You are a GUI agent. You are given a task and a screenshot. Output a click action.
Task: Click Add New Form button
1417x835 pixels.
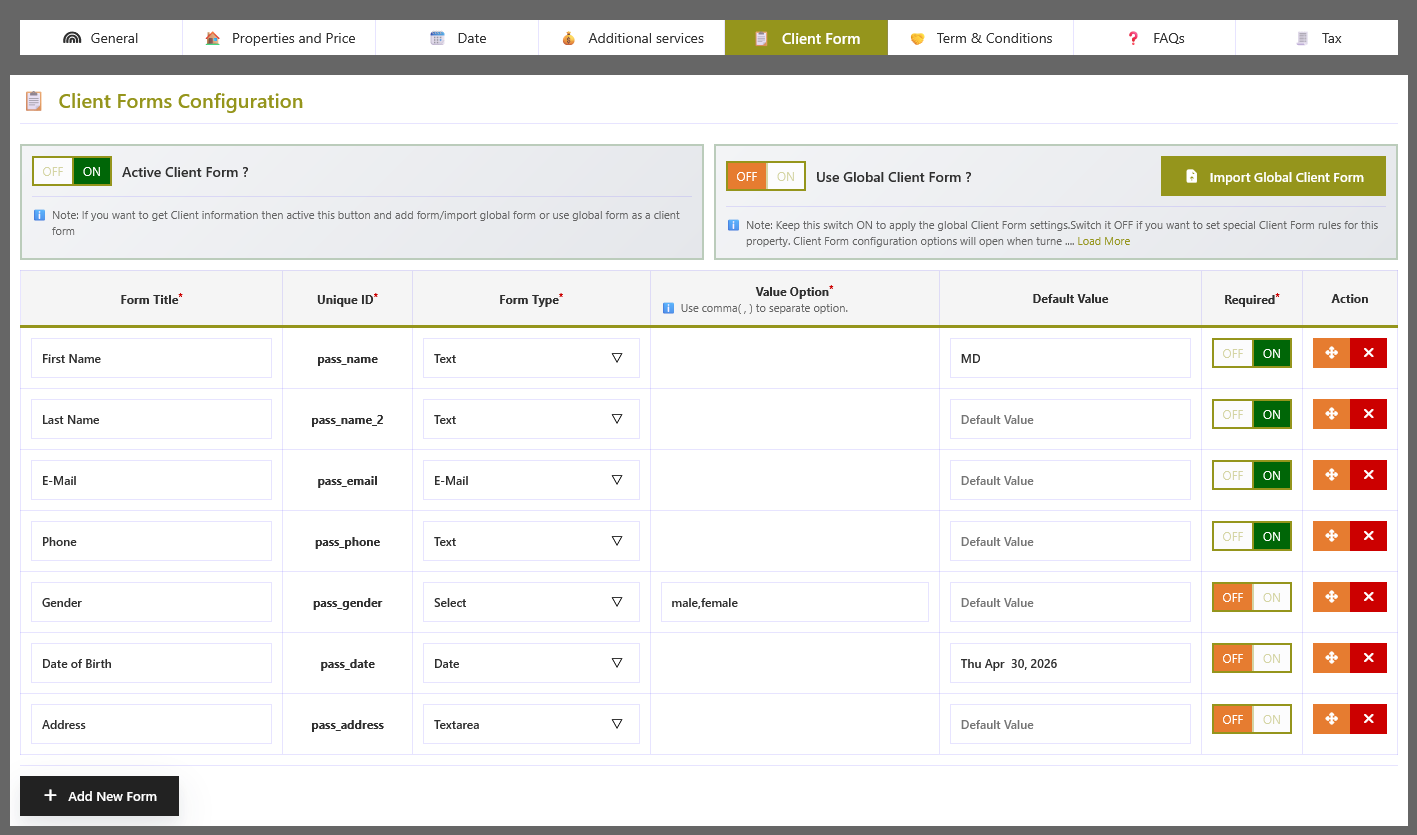[x=100, y=796]
